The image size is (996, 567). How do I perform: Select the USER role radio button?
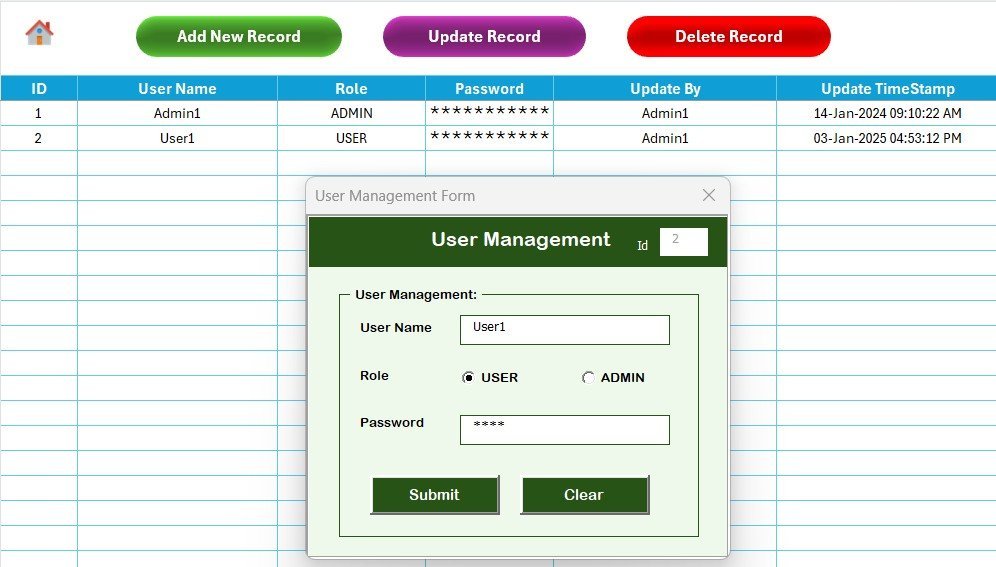(468, 378)
